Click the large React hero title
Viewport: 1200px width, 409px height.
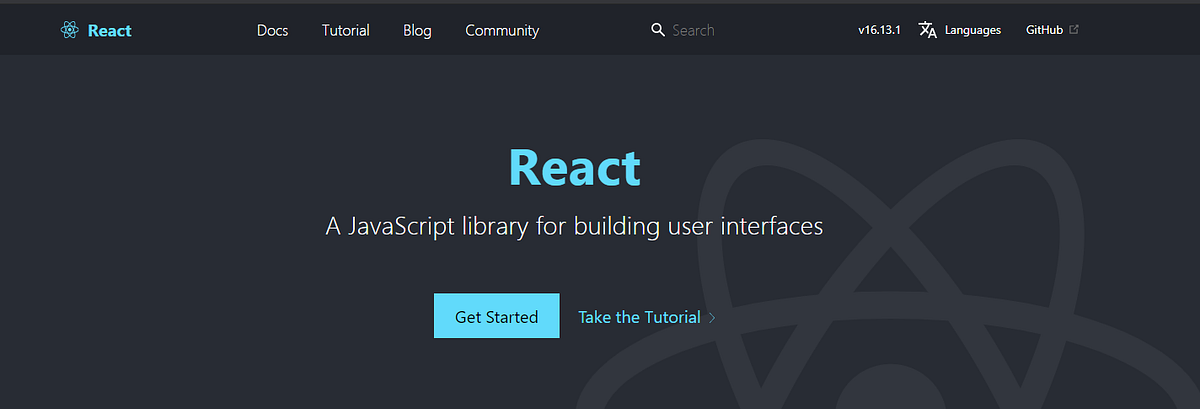click(575, 167)
